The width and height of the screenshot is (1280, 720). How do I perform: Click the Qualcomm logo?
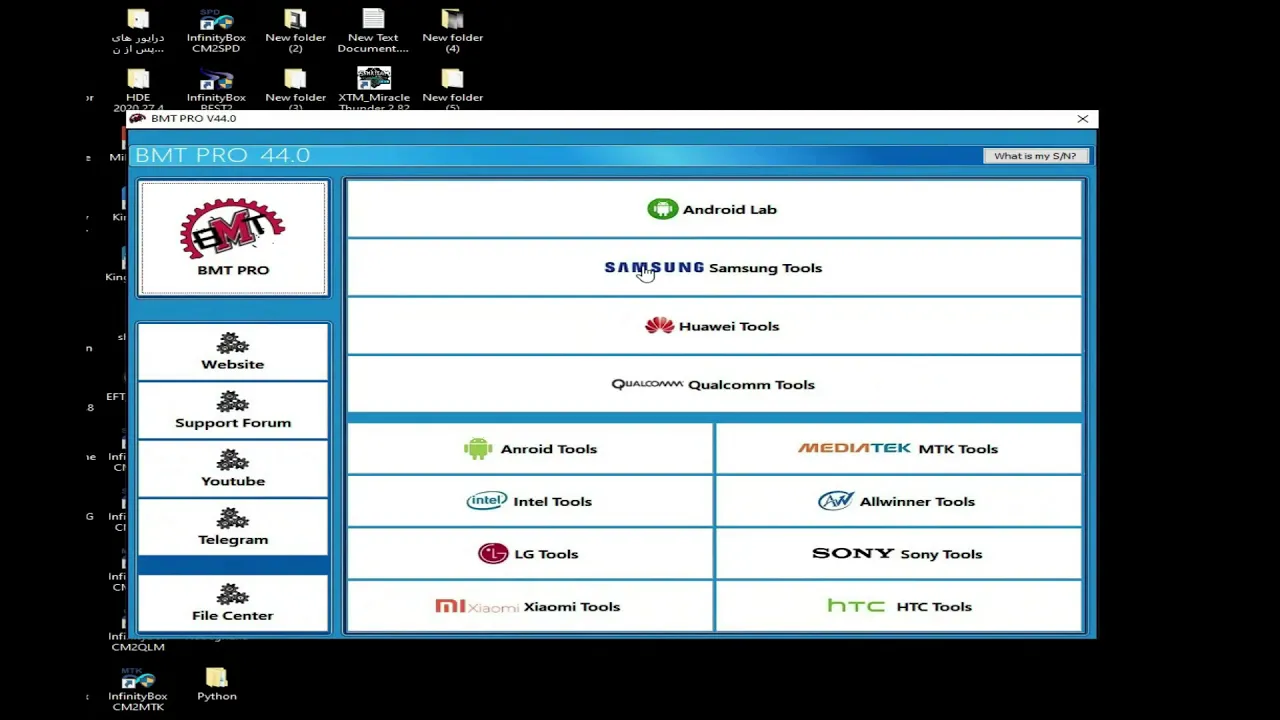647,384
